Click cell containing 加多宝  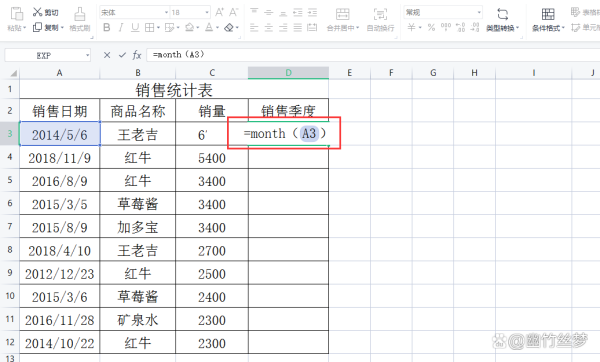(137, 227)
